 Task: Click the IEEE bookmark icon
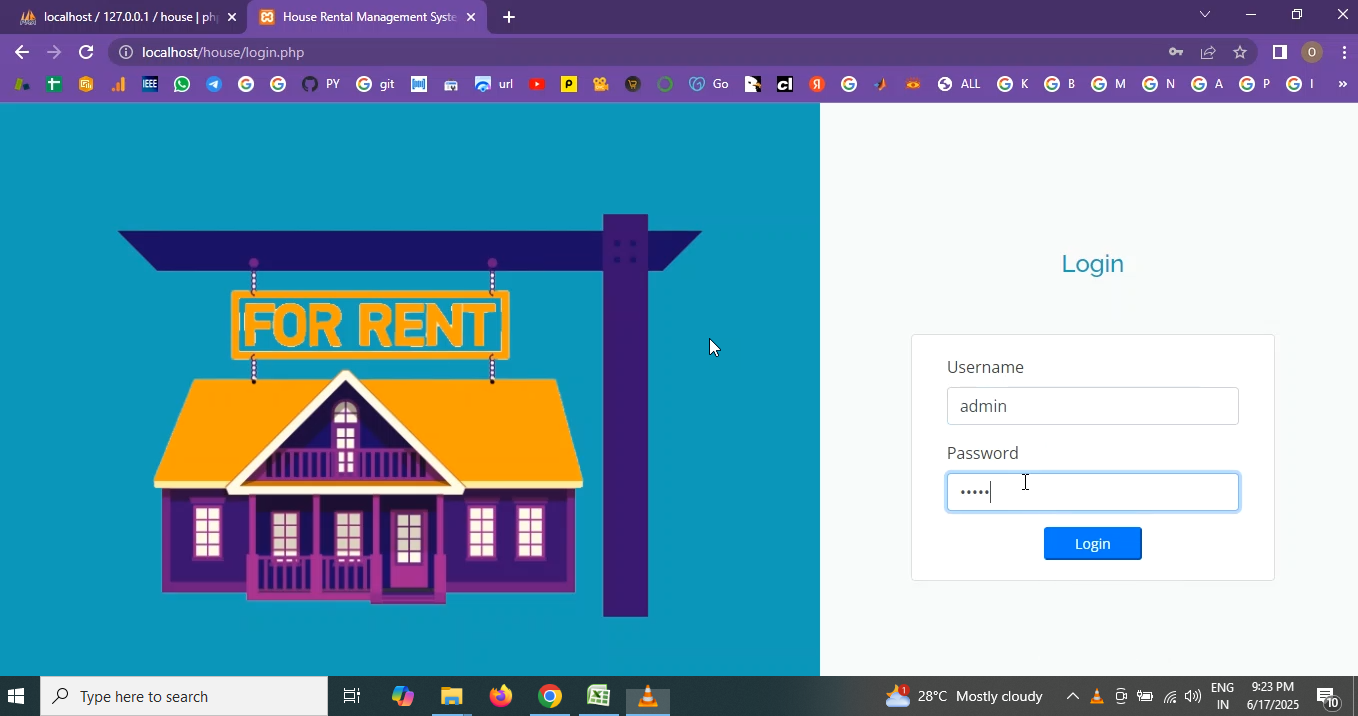(x=150, y=85)
